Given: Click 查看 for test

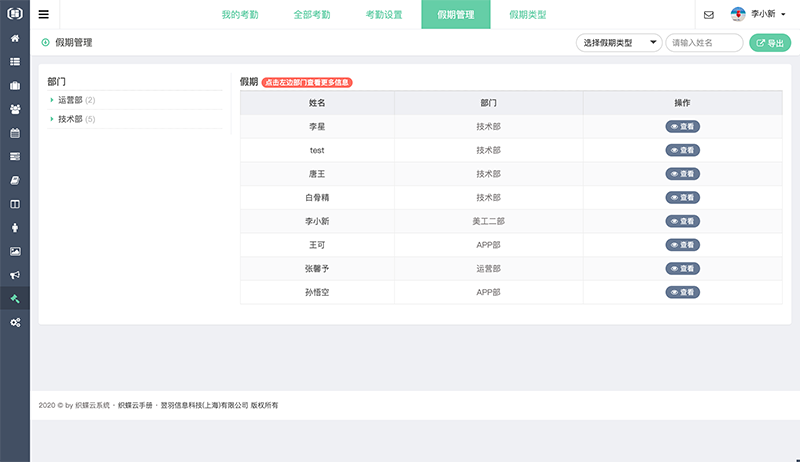Looking at the screenshot, I should tap(682, 150).
